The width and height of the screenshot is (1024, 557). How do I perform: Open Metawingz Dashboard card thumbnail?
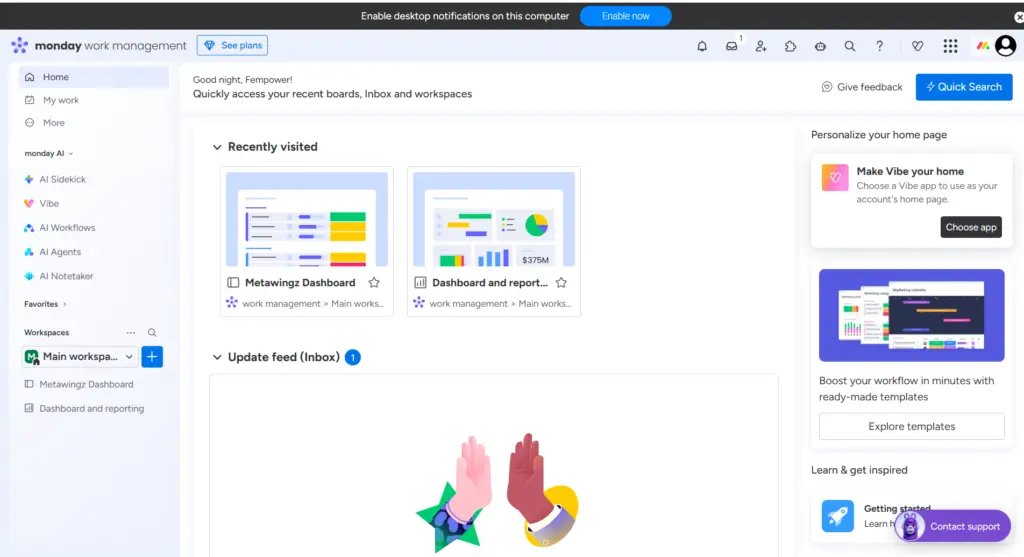coord(307,219)
